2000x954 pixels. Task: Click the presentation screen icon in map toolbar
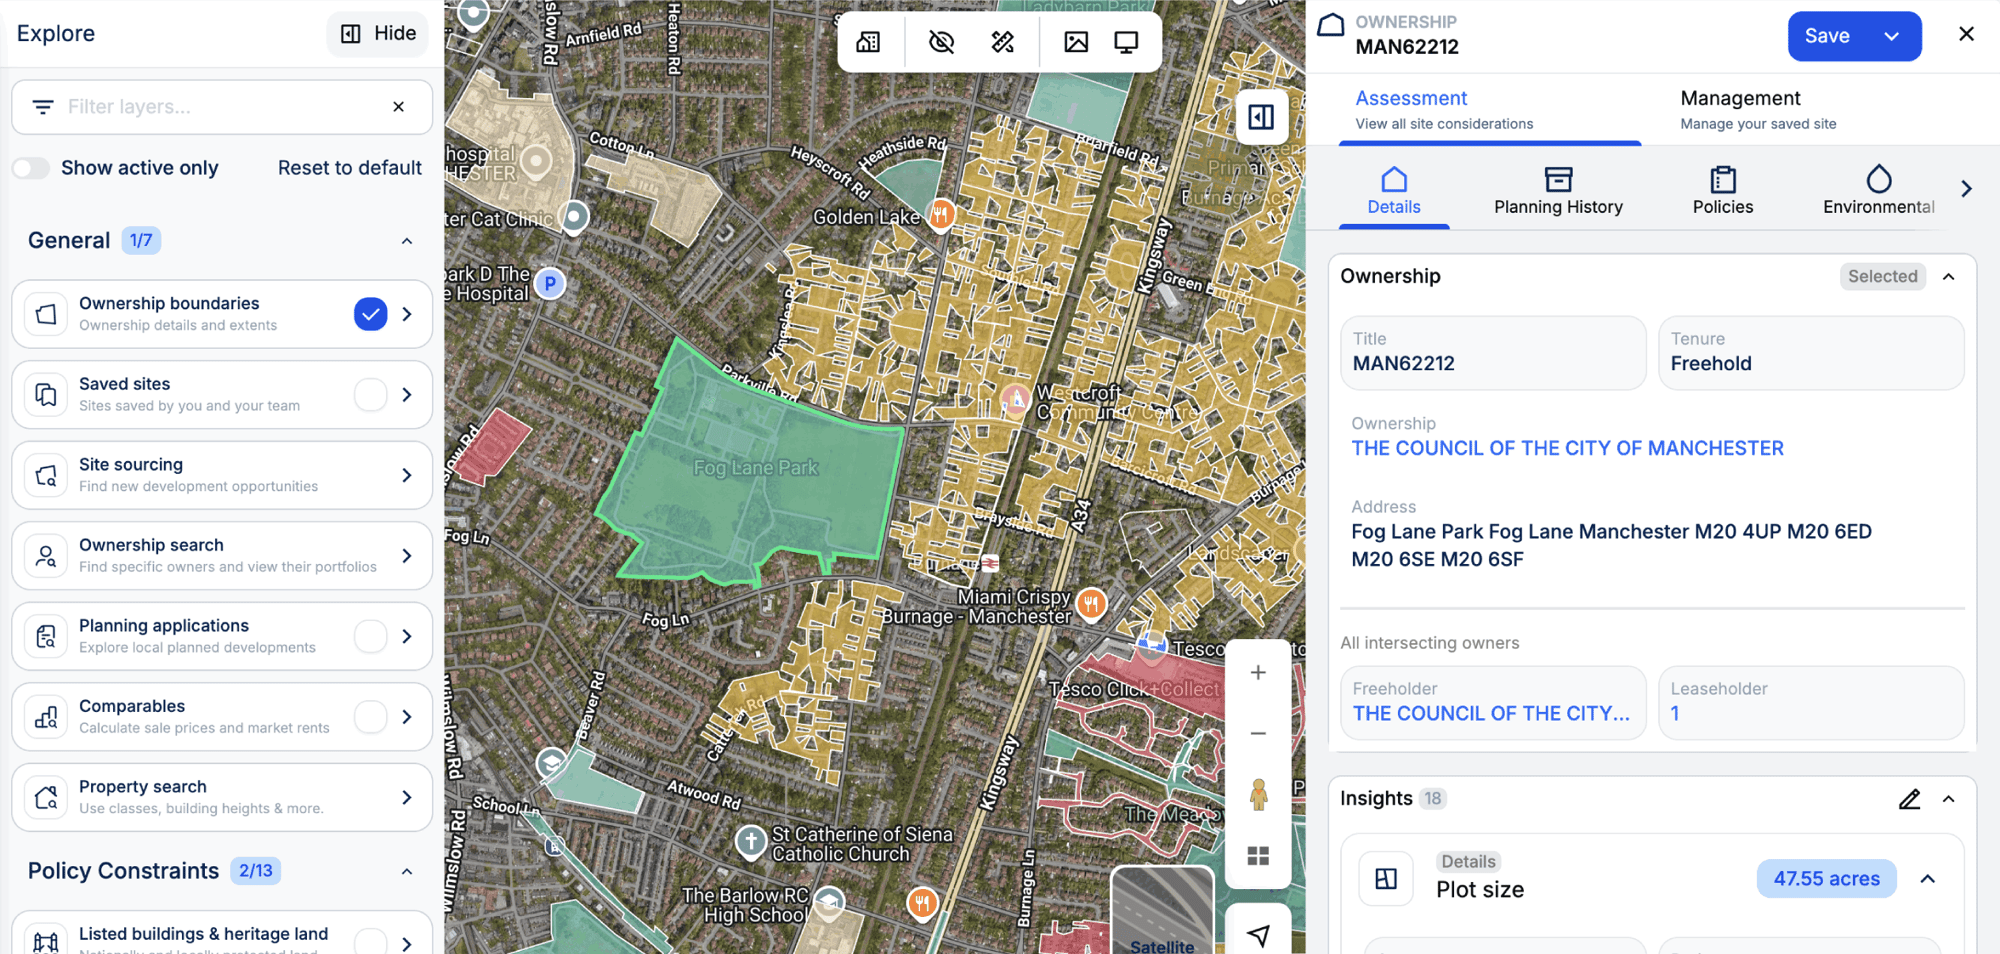pyautogui.click(x=1126, y=42)
